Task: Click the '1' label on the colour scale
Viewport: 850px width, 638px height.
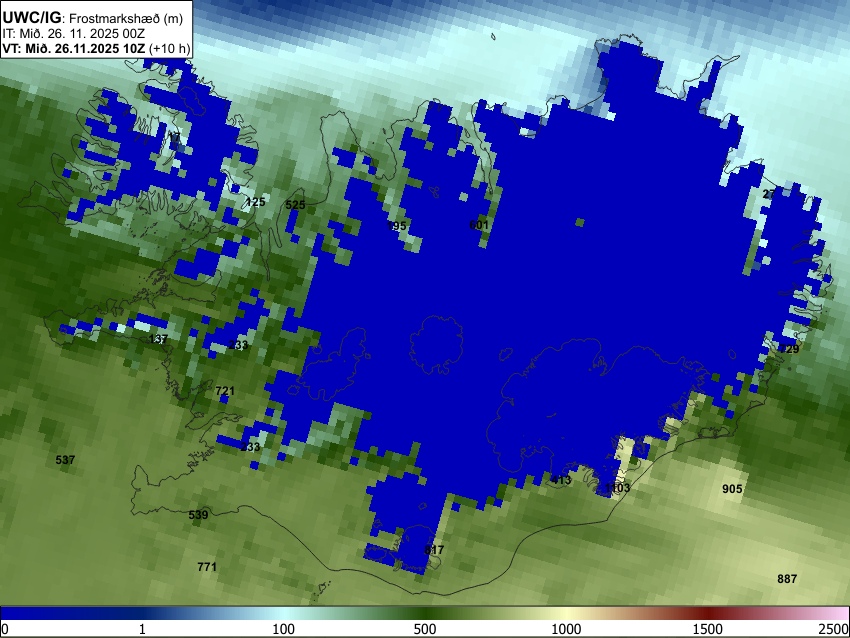Action: (x=142, y=629)
